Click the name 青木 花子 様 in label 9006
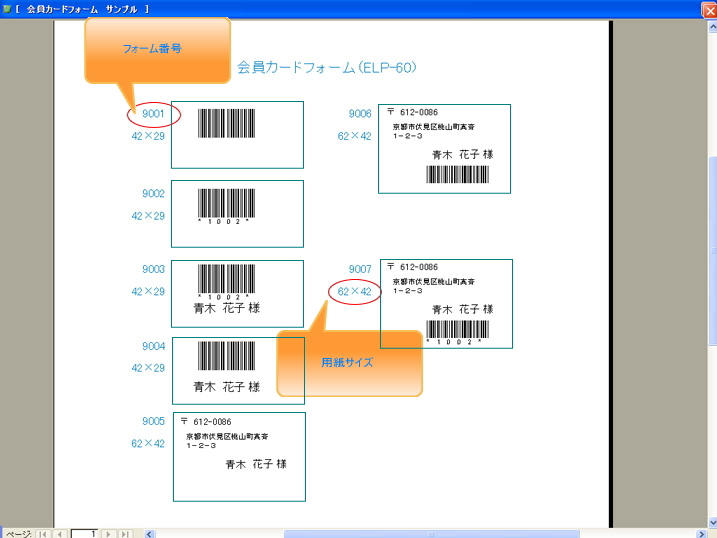This screenshot has height=538, width=717. coord(463,154)
